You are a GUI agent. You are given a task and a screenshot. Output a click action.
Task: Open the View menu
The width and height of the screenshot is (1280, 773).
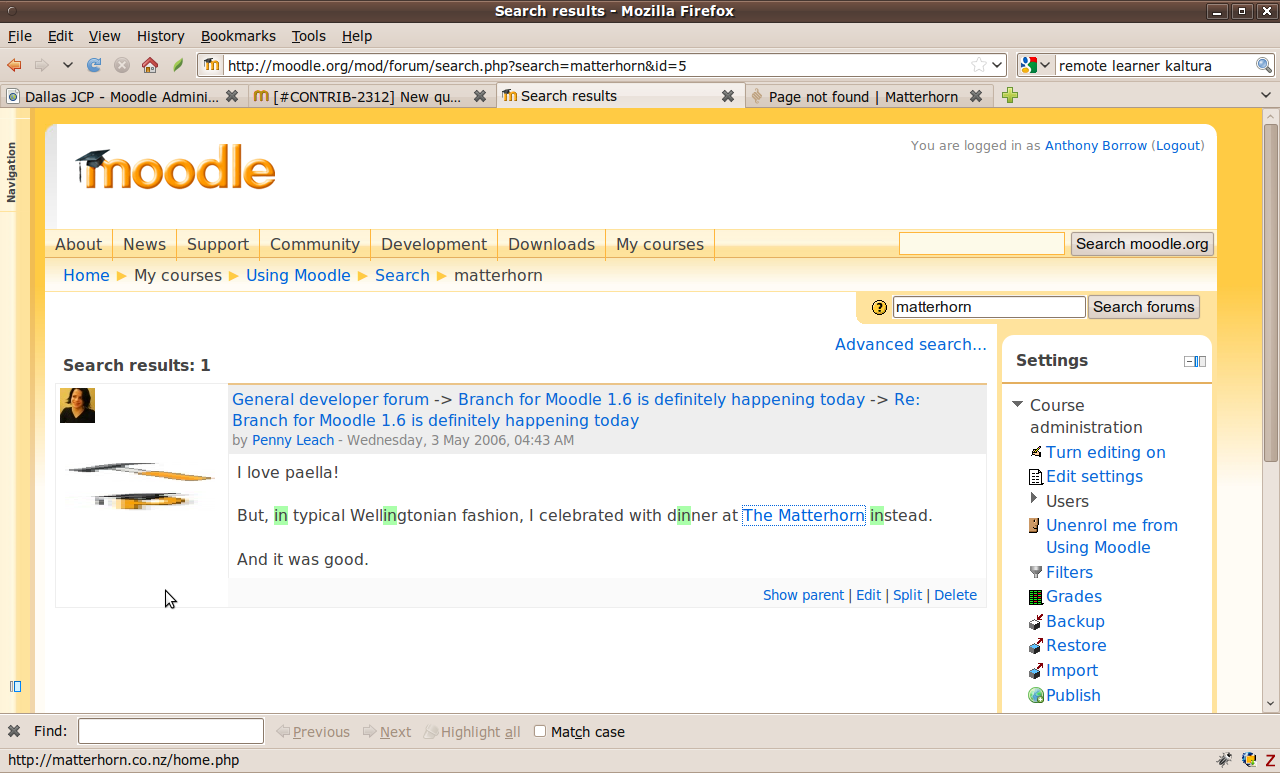pyautogui.click(x=105, y=36)
